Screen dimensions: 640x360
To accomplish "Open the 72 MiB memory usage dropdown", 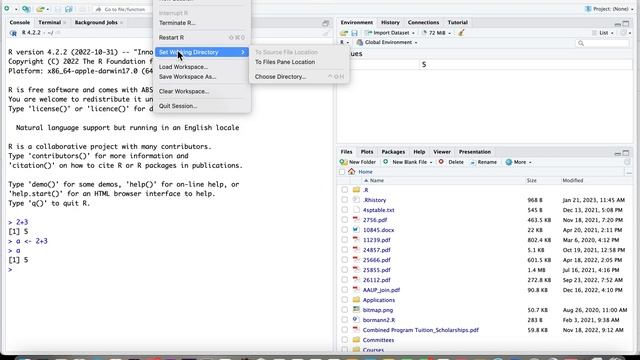I will point(436,33).
